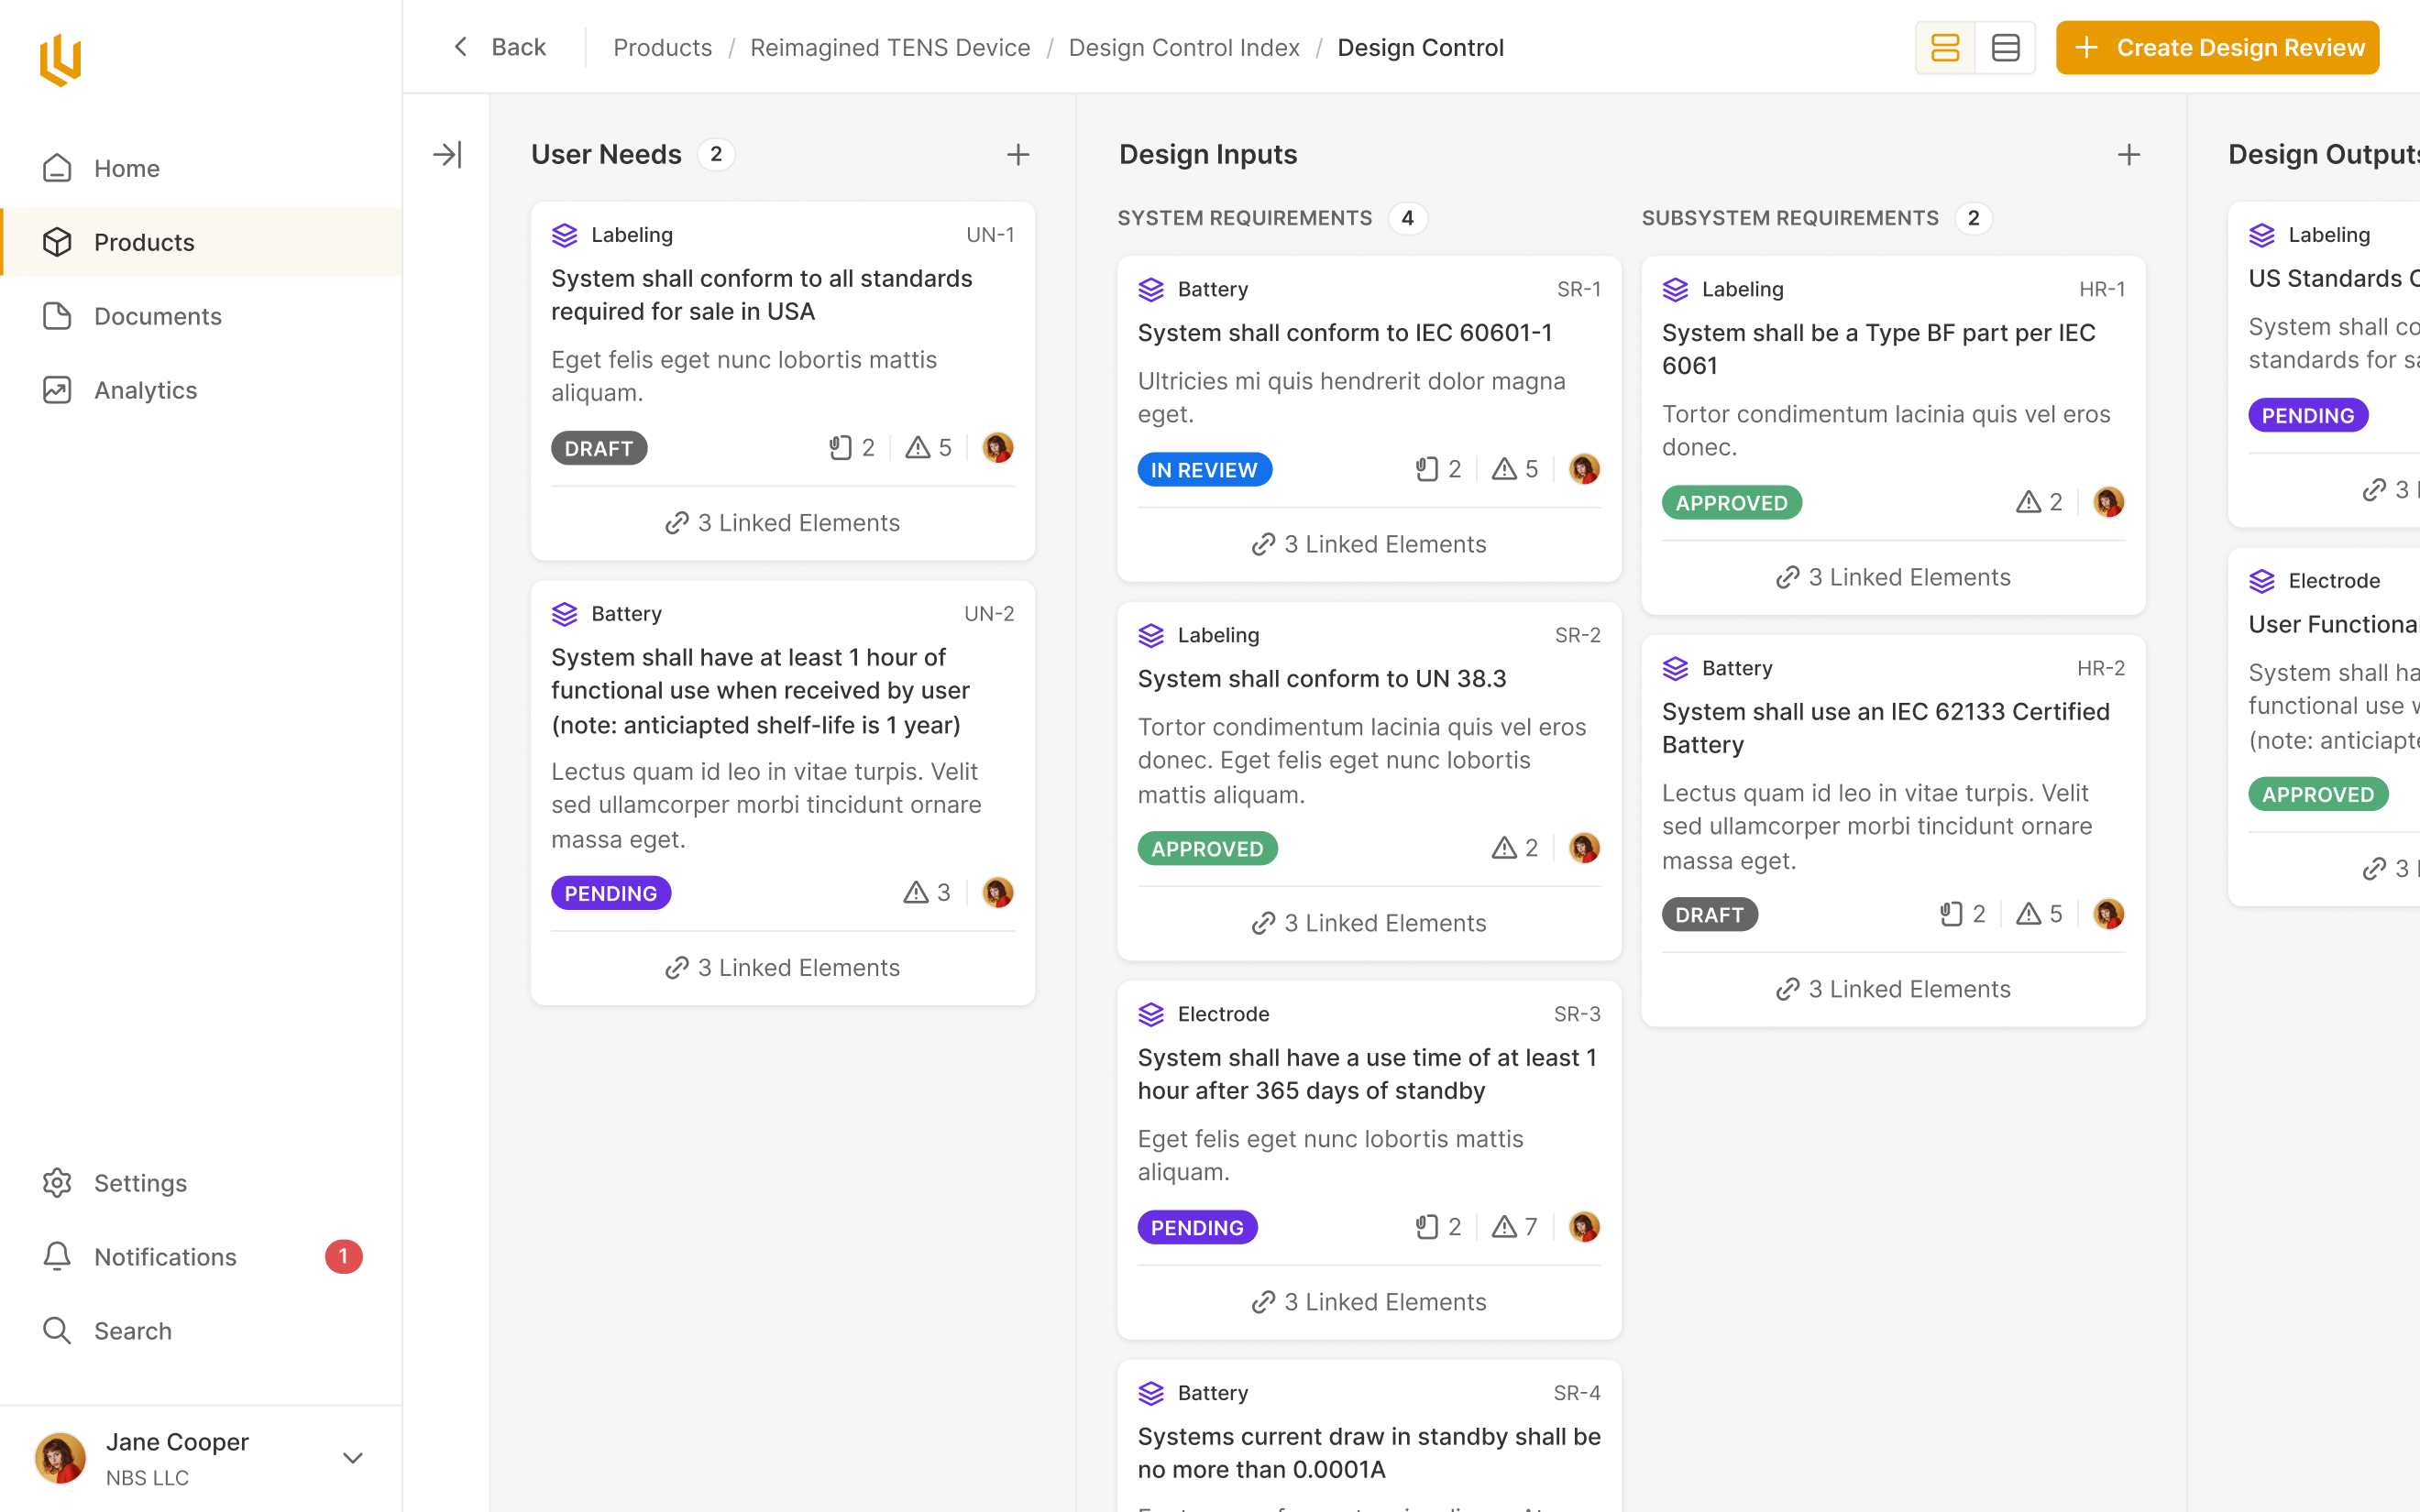
Task: Click attachment icon on UN-1 card
Action: click(x=840, y=447)
